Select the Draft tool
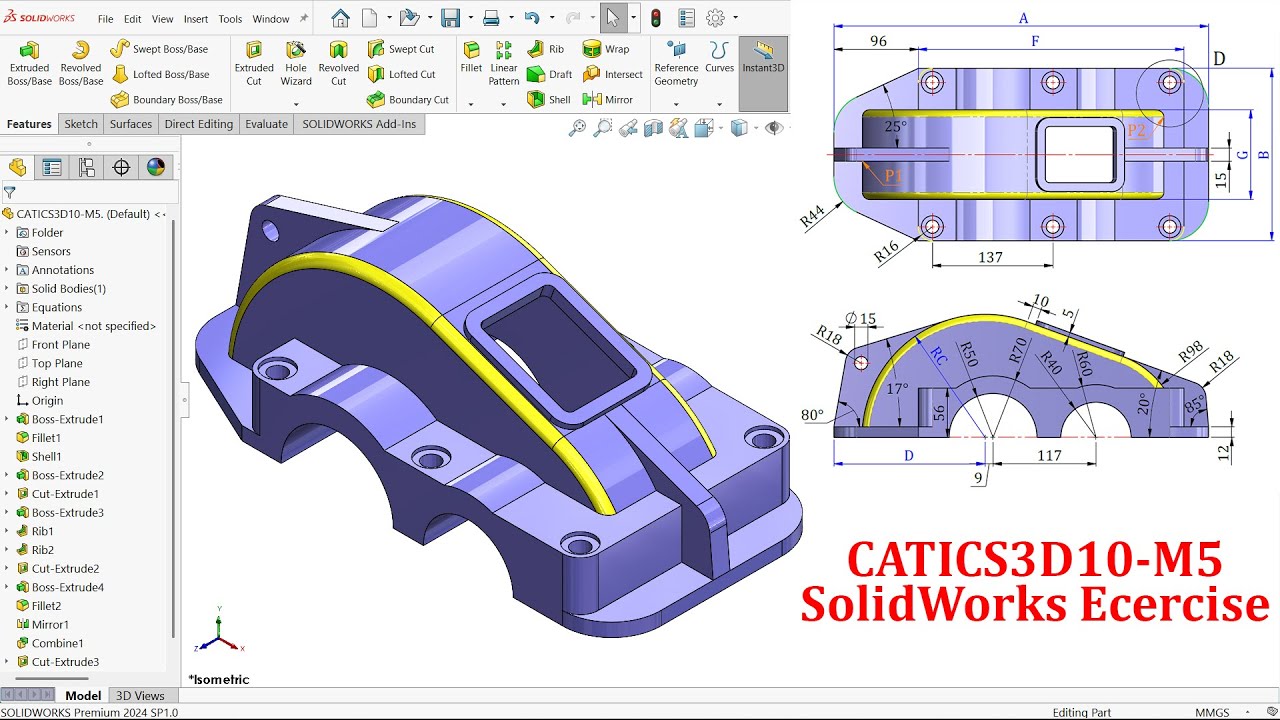Viewport: 1280px width, 720px height. pyautogui.click(x=549, y=74)
